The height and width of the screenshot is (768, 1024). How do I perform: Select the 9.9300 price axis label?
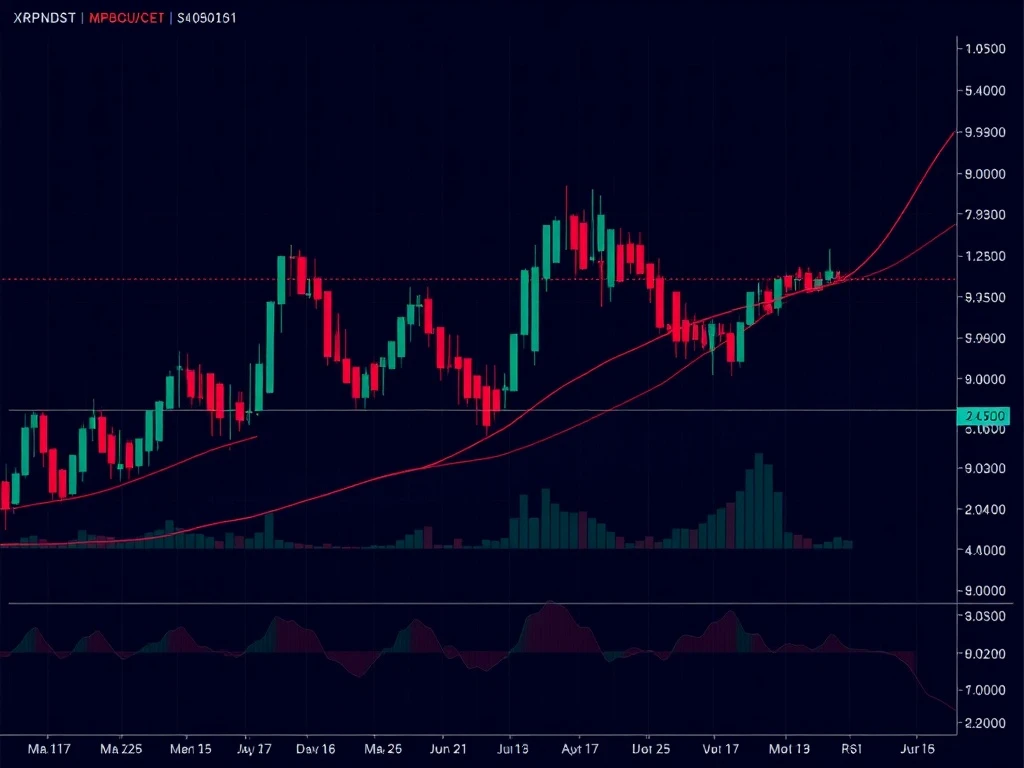click(x=985, y=132)
